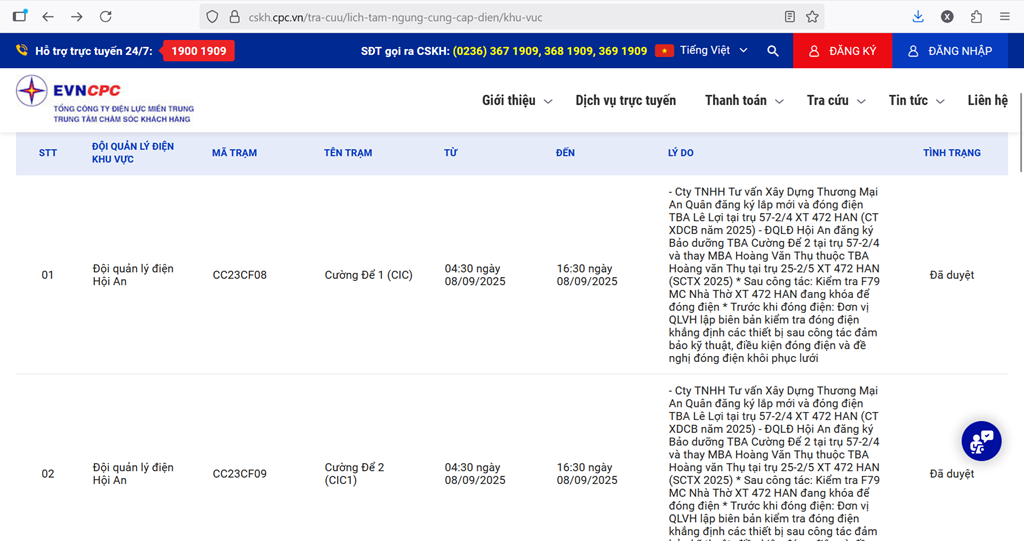Click the ĐĂNG KÝ button
Image resolution: width=1024 pixels, height=541 pixels.
[x=842, y=51]
